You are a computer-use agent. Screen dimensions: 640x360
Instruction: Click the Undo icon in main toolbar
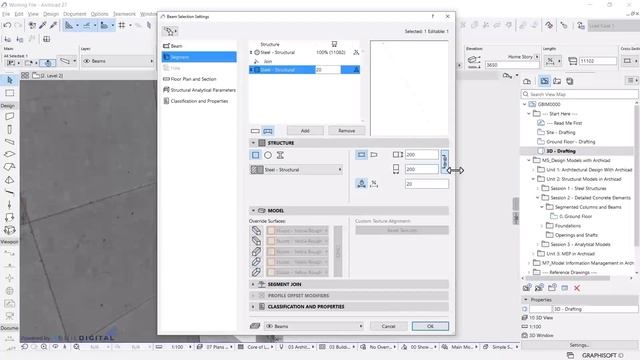click(x=7, y=25)
